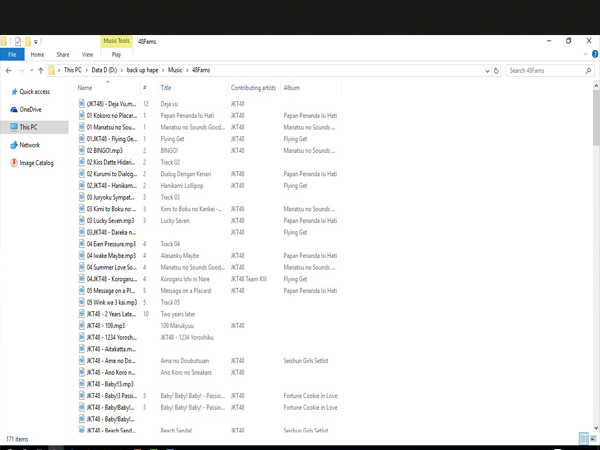
Task: Switch to large icons view in status bar
Action: tap(593, 438)
